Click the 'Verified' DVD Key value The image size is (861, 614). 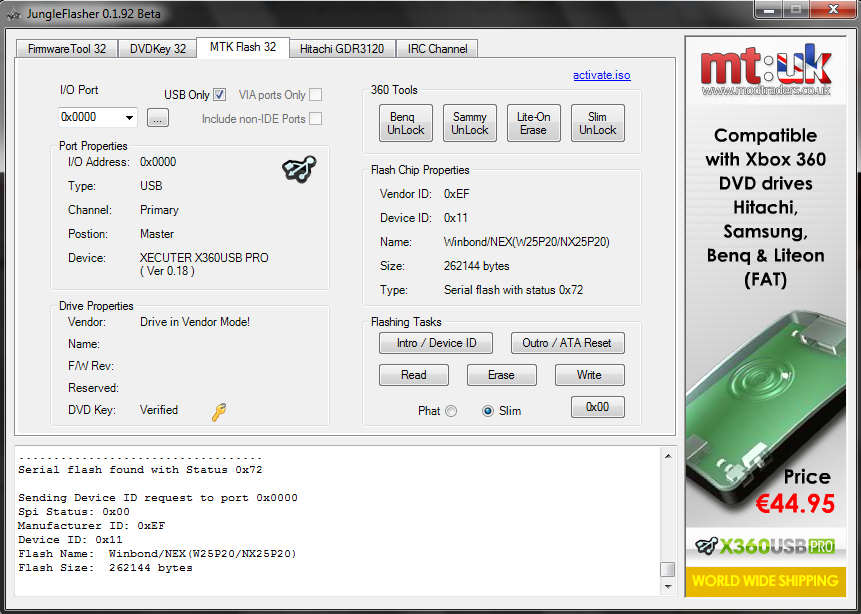pos(159,410)
